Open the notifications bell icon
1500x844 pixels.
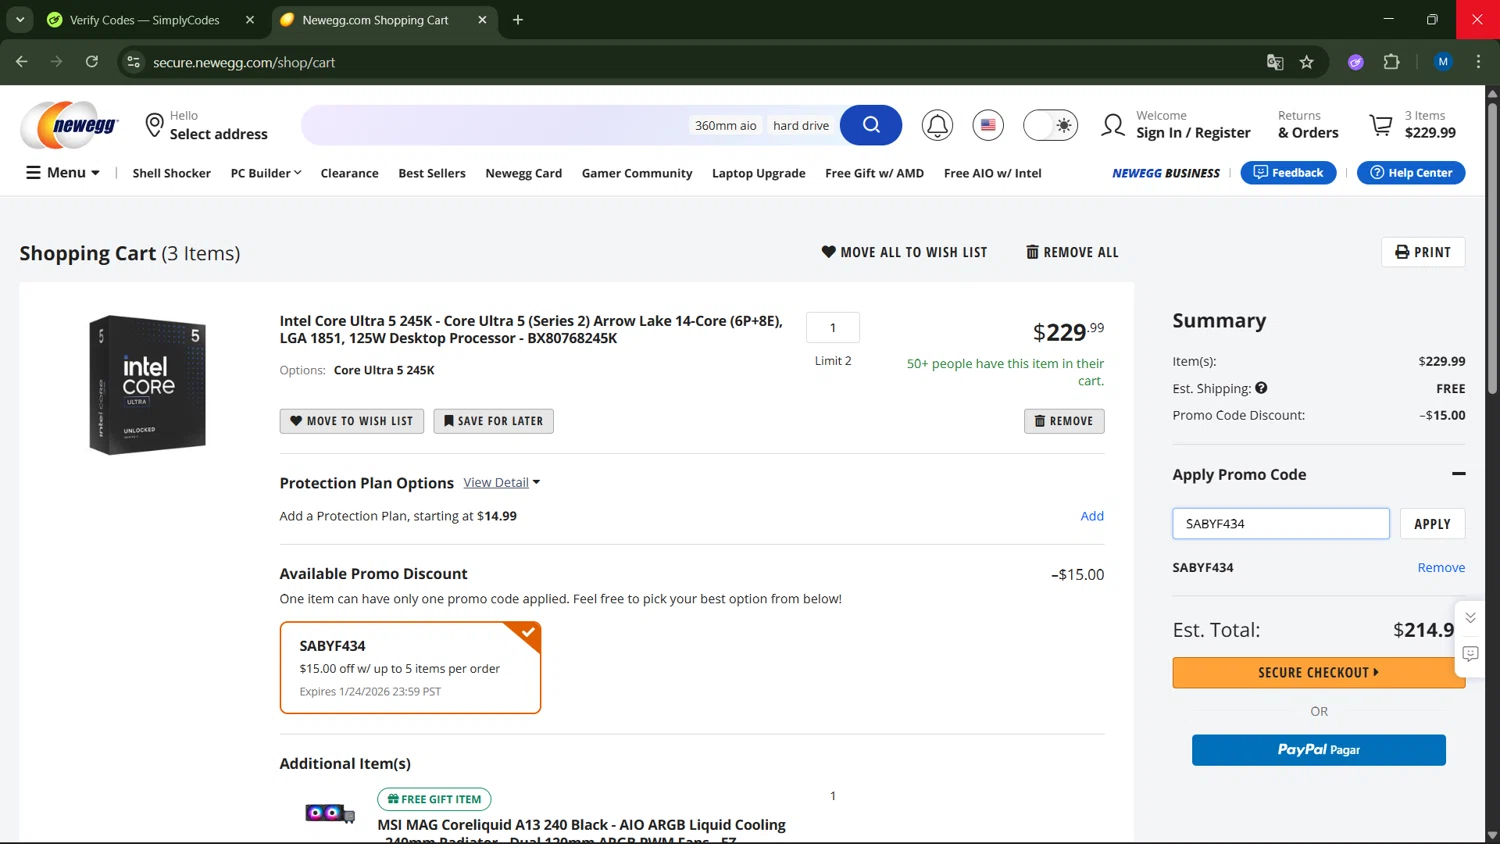click(937, 125)
